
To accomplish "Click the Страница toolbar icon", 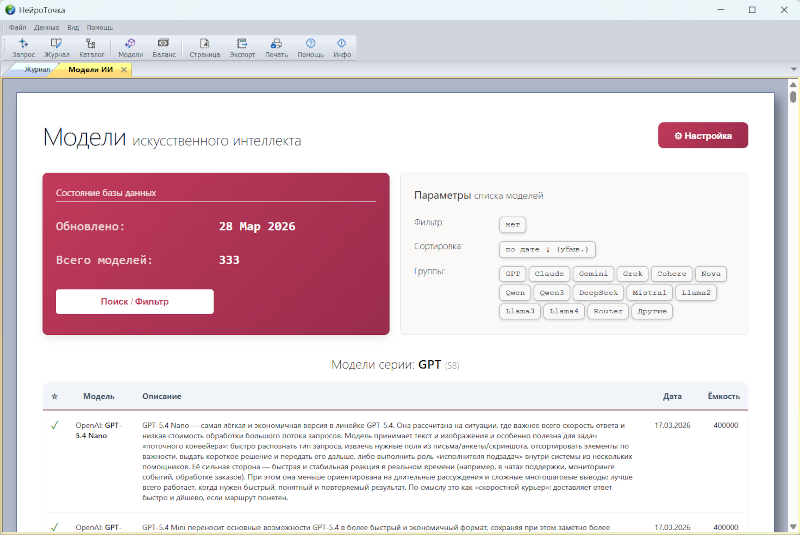I will click(205, 48).
